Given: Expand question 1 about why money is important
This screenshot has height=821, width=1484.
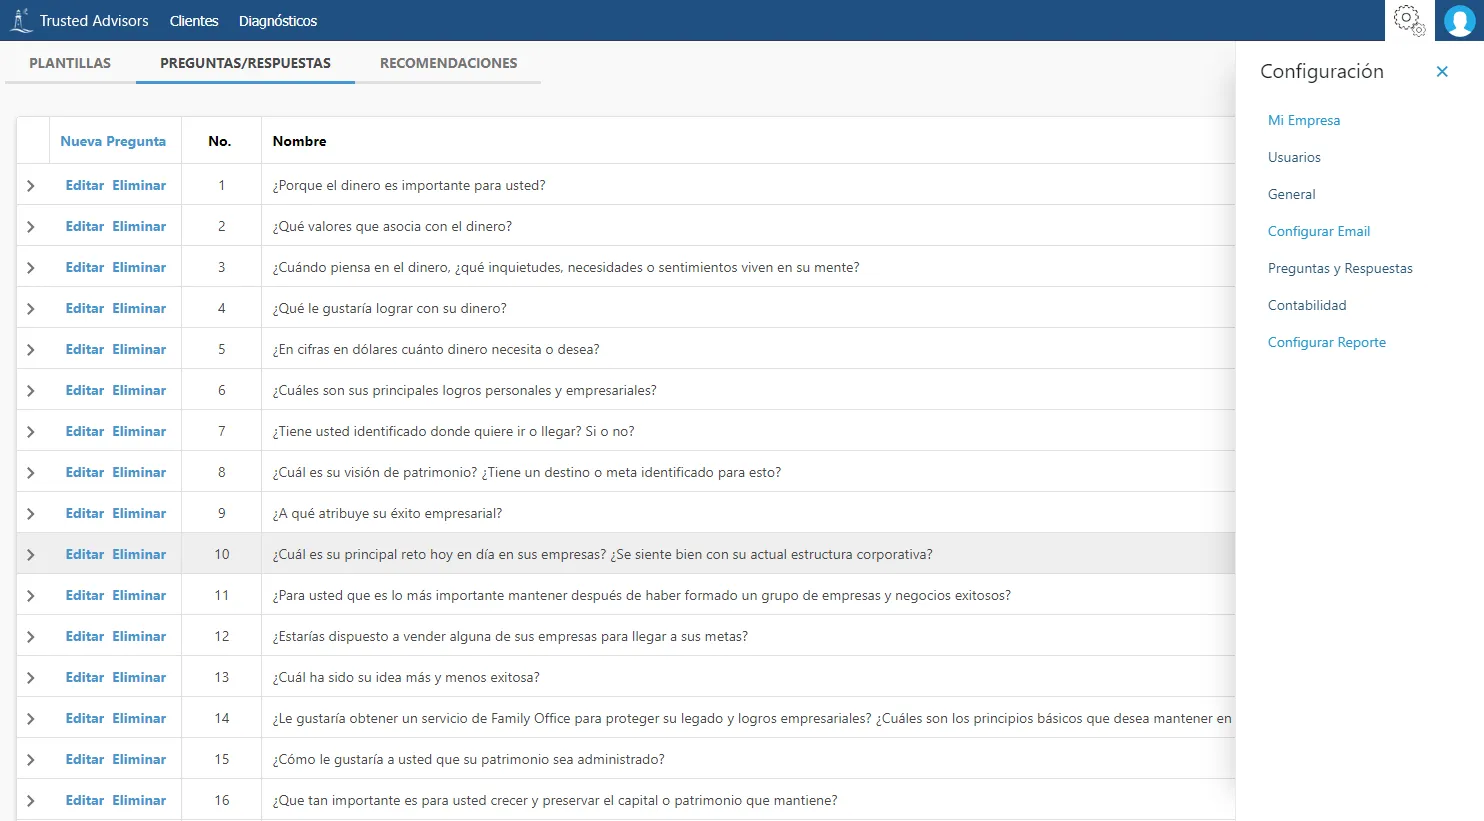Looking at the screenshot, I should (x=32, y=184).
